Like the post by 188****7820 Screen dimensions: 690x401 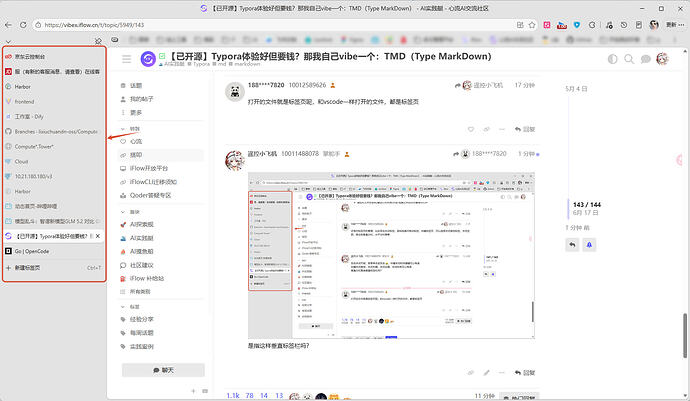[x=471, y=129]
